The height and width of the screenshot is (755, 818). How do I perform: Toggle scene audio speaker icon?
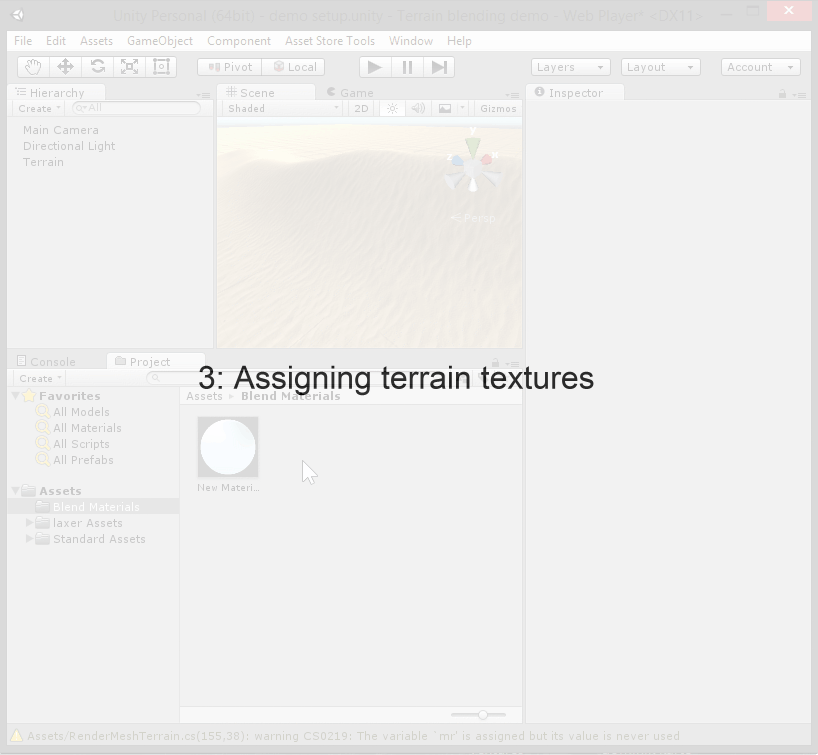coord(418,108)
